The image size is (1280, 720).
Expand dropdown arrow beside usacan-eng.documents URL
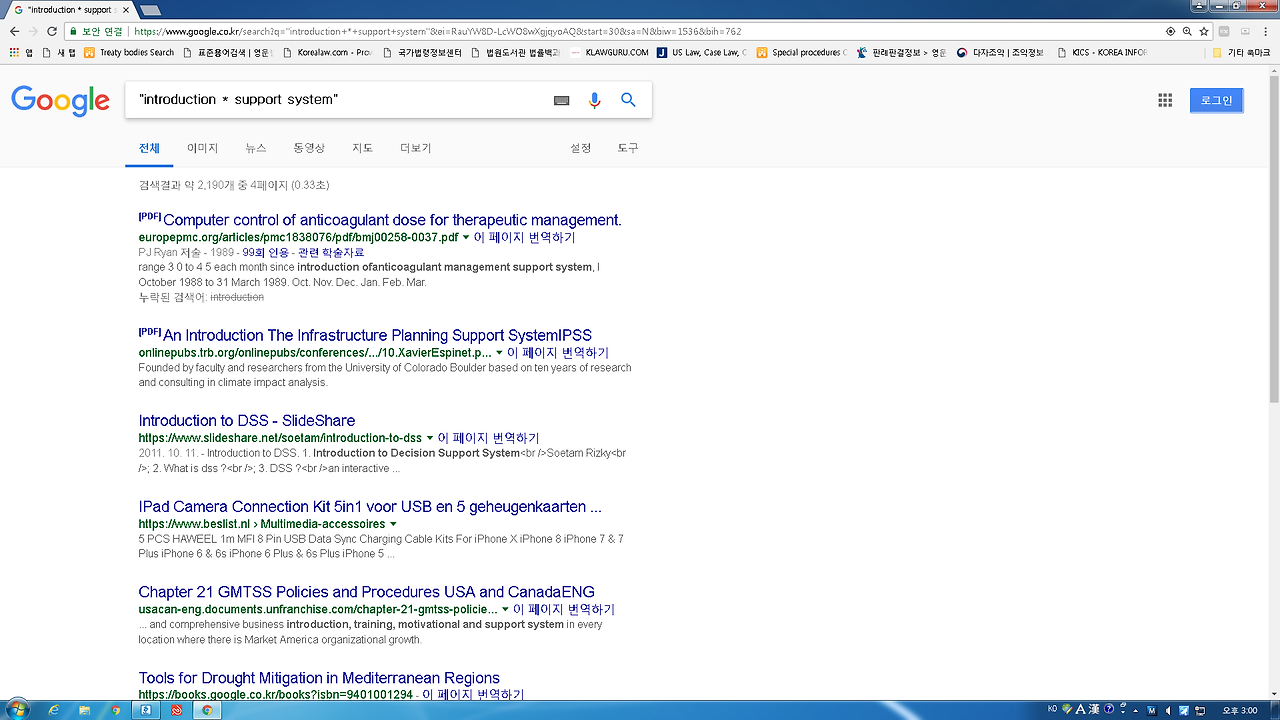505,609
